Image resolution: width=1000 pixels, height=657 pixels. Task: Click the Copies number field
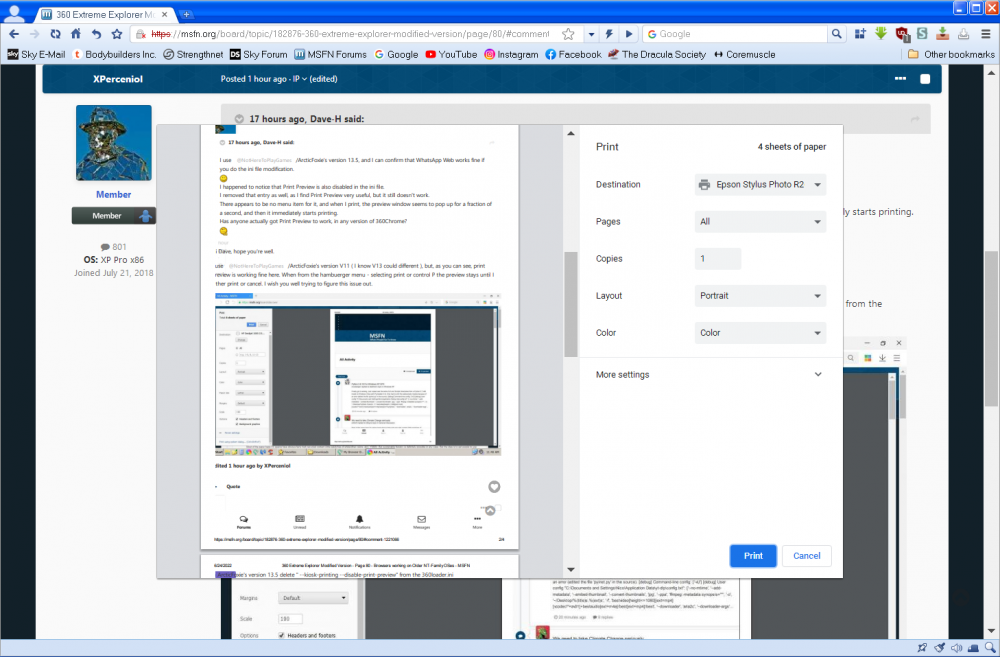(717, 259)
